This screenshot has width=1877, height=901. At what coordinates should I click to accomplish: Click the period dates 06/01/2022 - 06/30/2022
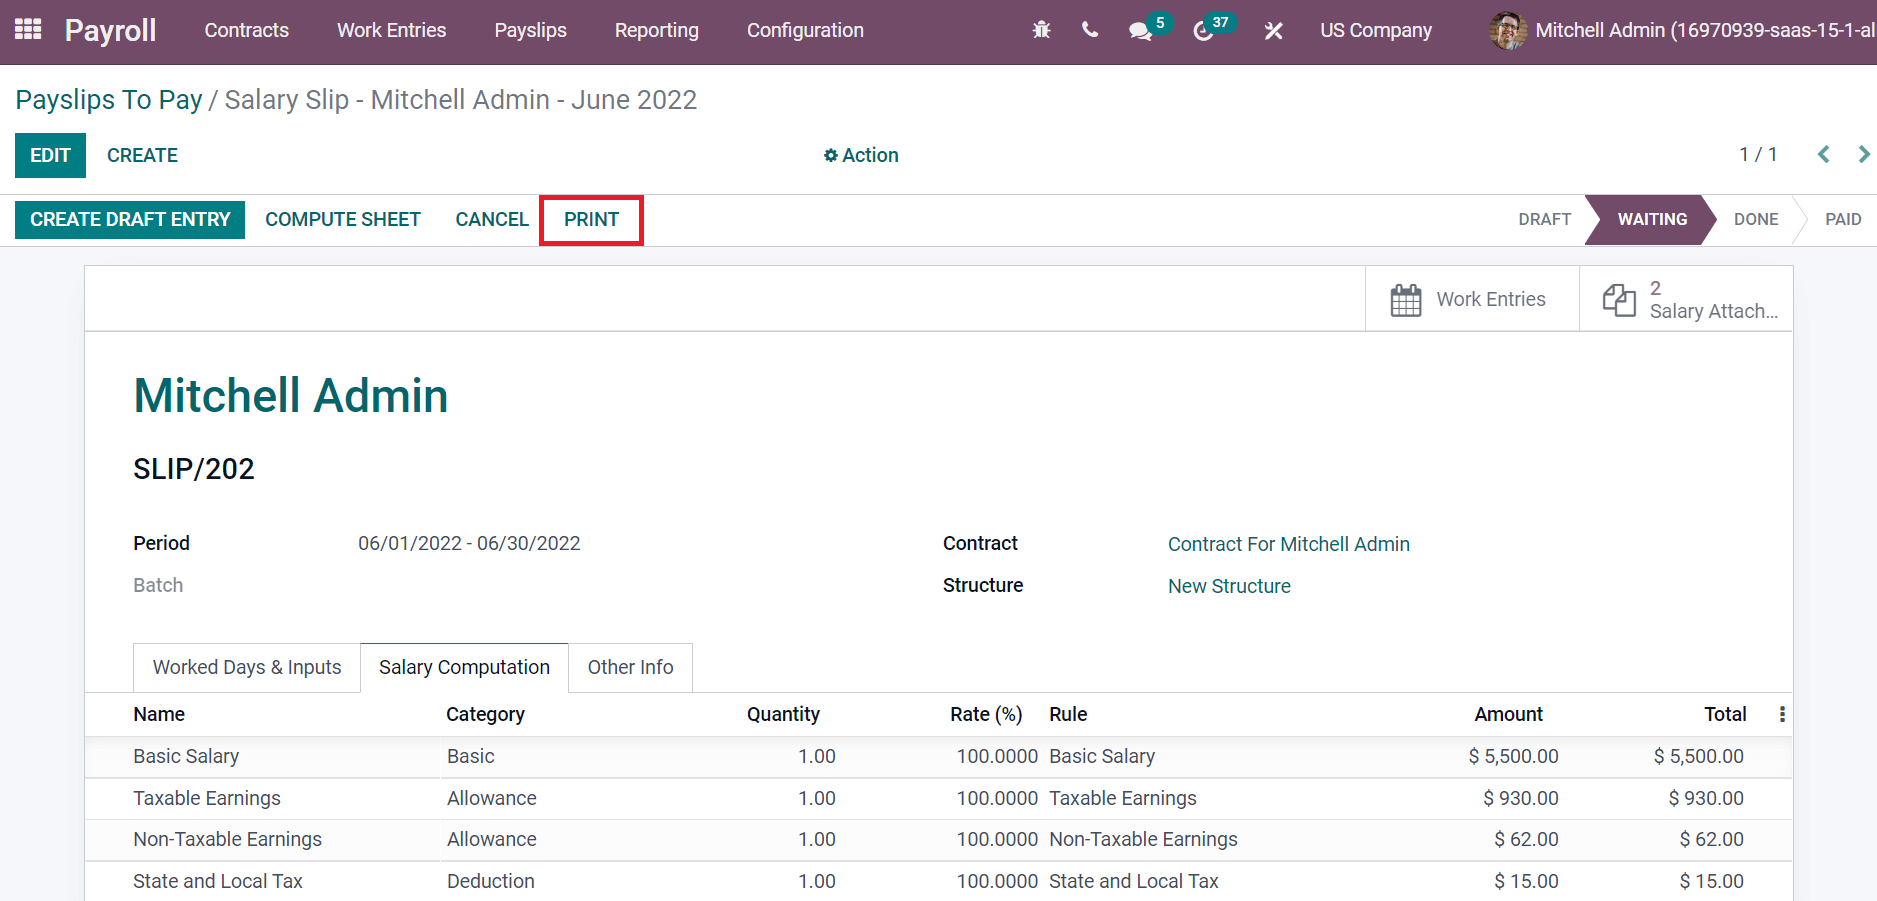469,543
